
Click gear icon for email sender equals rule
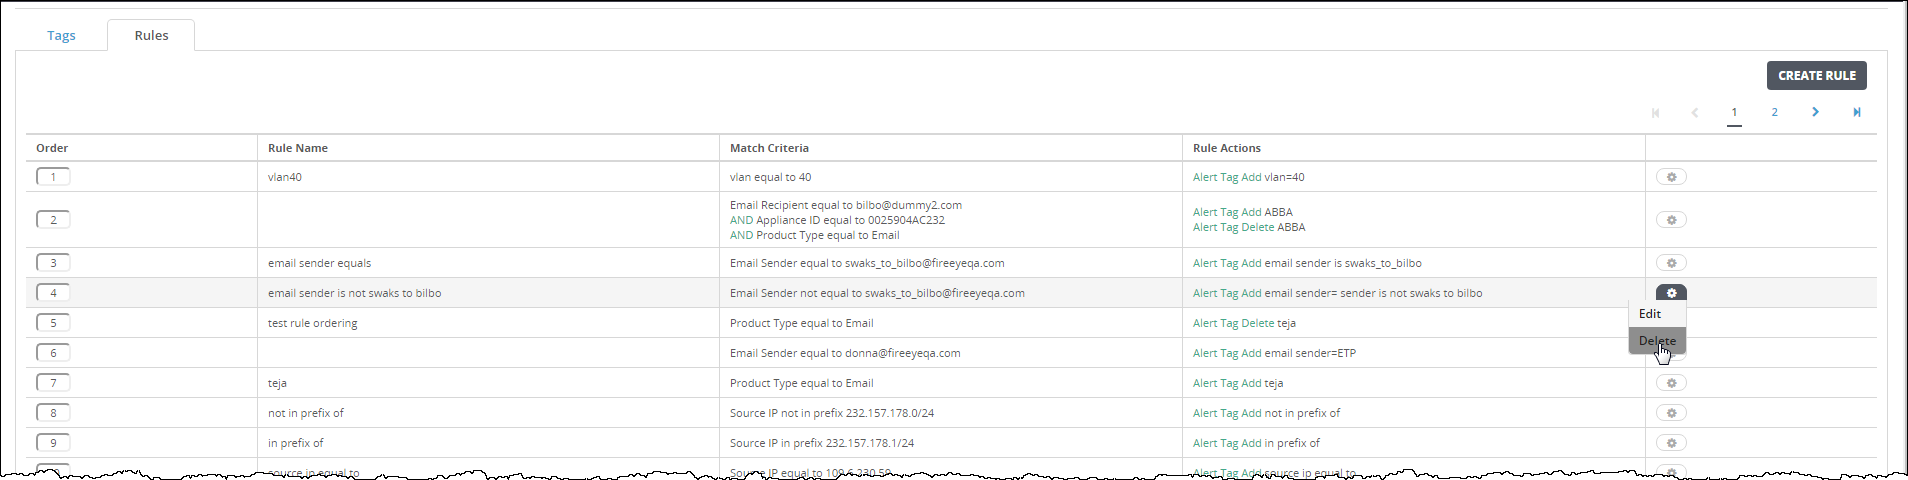point(1671,263)
